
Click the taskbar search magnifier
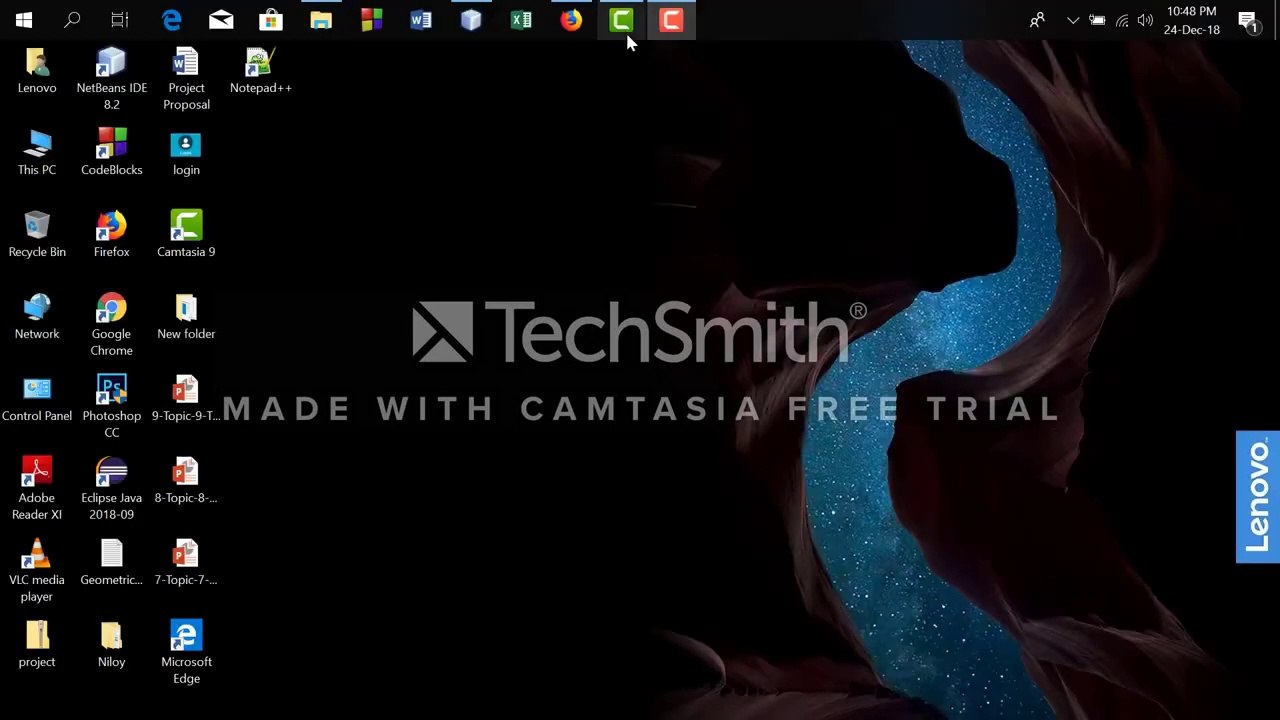(x=72, y=20)
